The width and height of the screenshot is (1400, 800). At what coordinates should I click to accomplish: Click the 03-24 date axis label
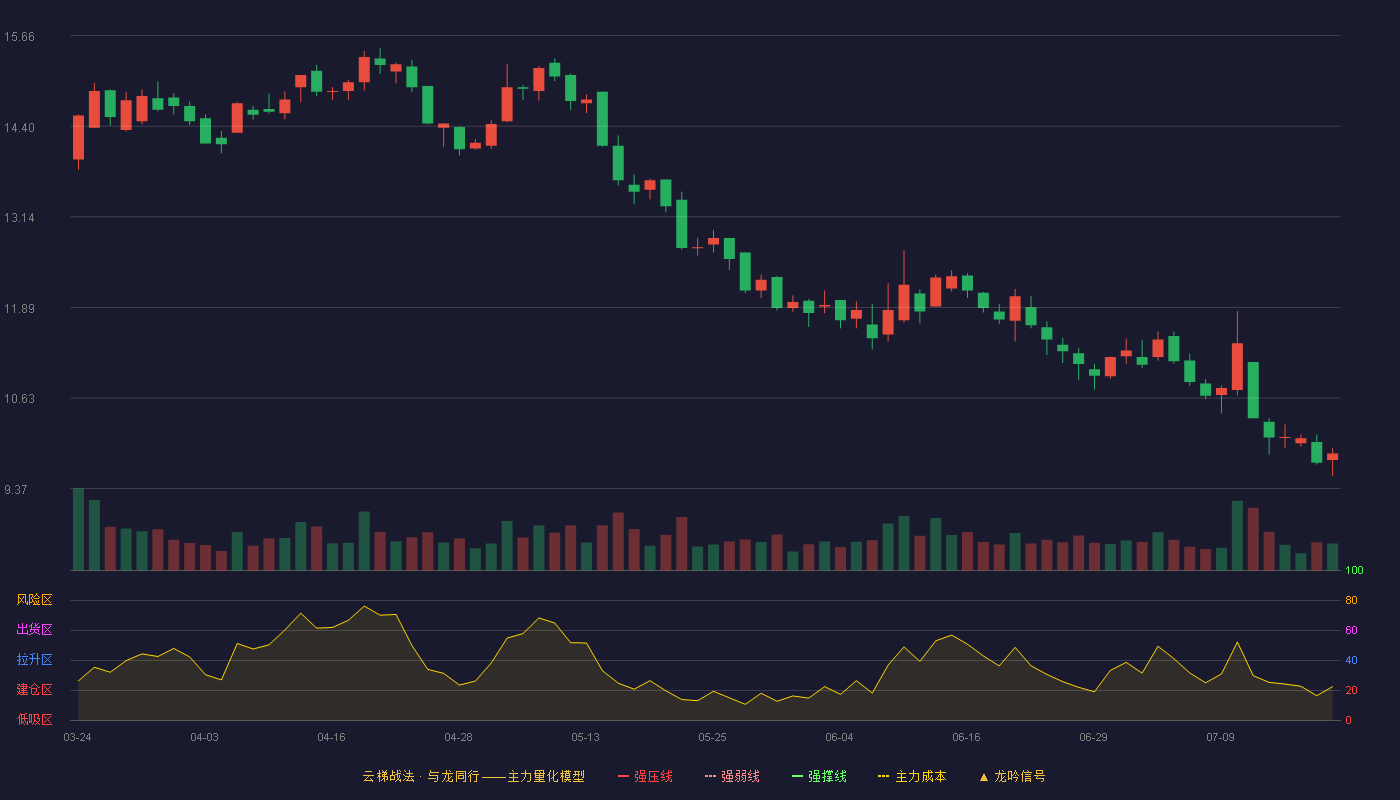click(x=77, y=737)
